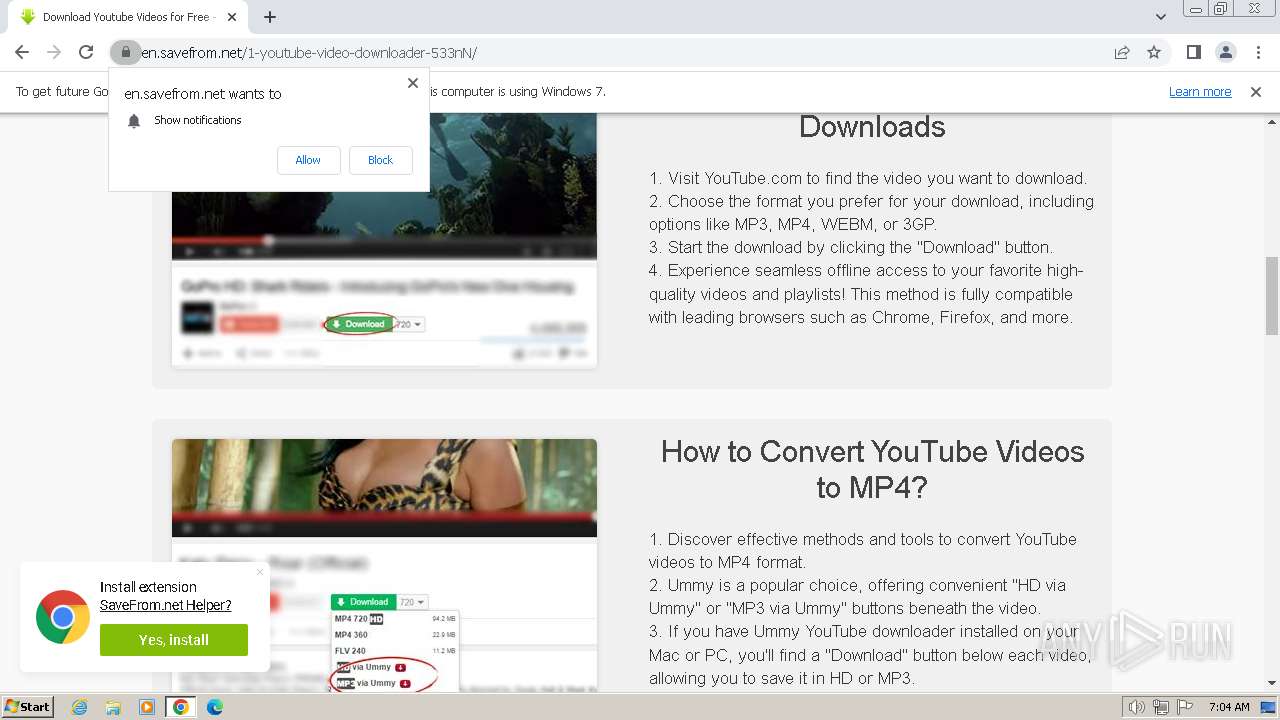Close the Download Youtube Videos tab

click(x=232, y=17)
